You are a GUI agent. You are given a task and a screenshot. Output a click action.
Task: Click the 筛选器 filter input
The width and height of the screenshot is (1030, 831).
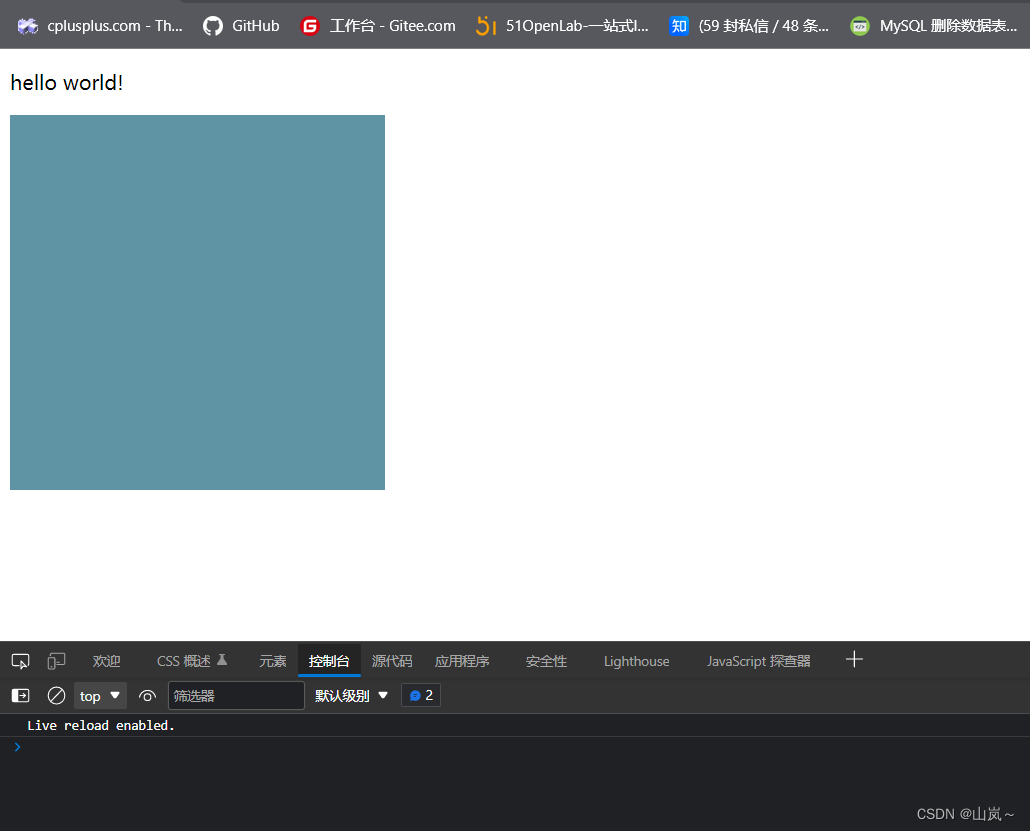coord(236,696)
